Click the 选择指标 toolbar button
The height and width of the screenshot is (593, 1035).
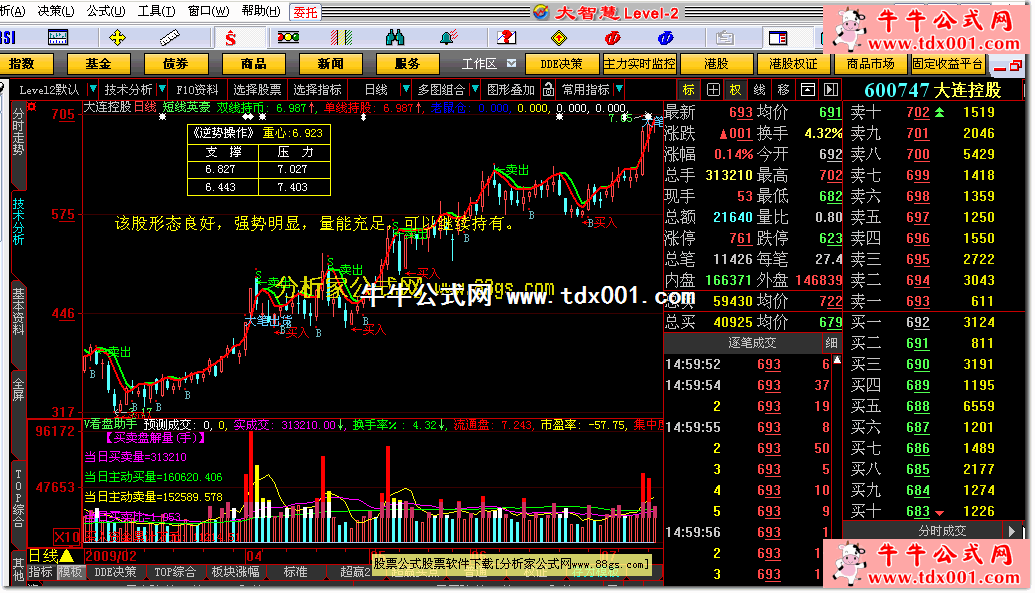point(317,89)
